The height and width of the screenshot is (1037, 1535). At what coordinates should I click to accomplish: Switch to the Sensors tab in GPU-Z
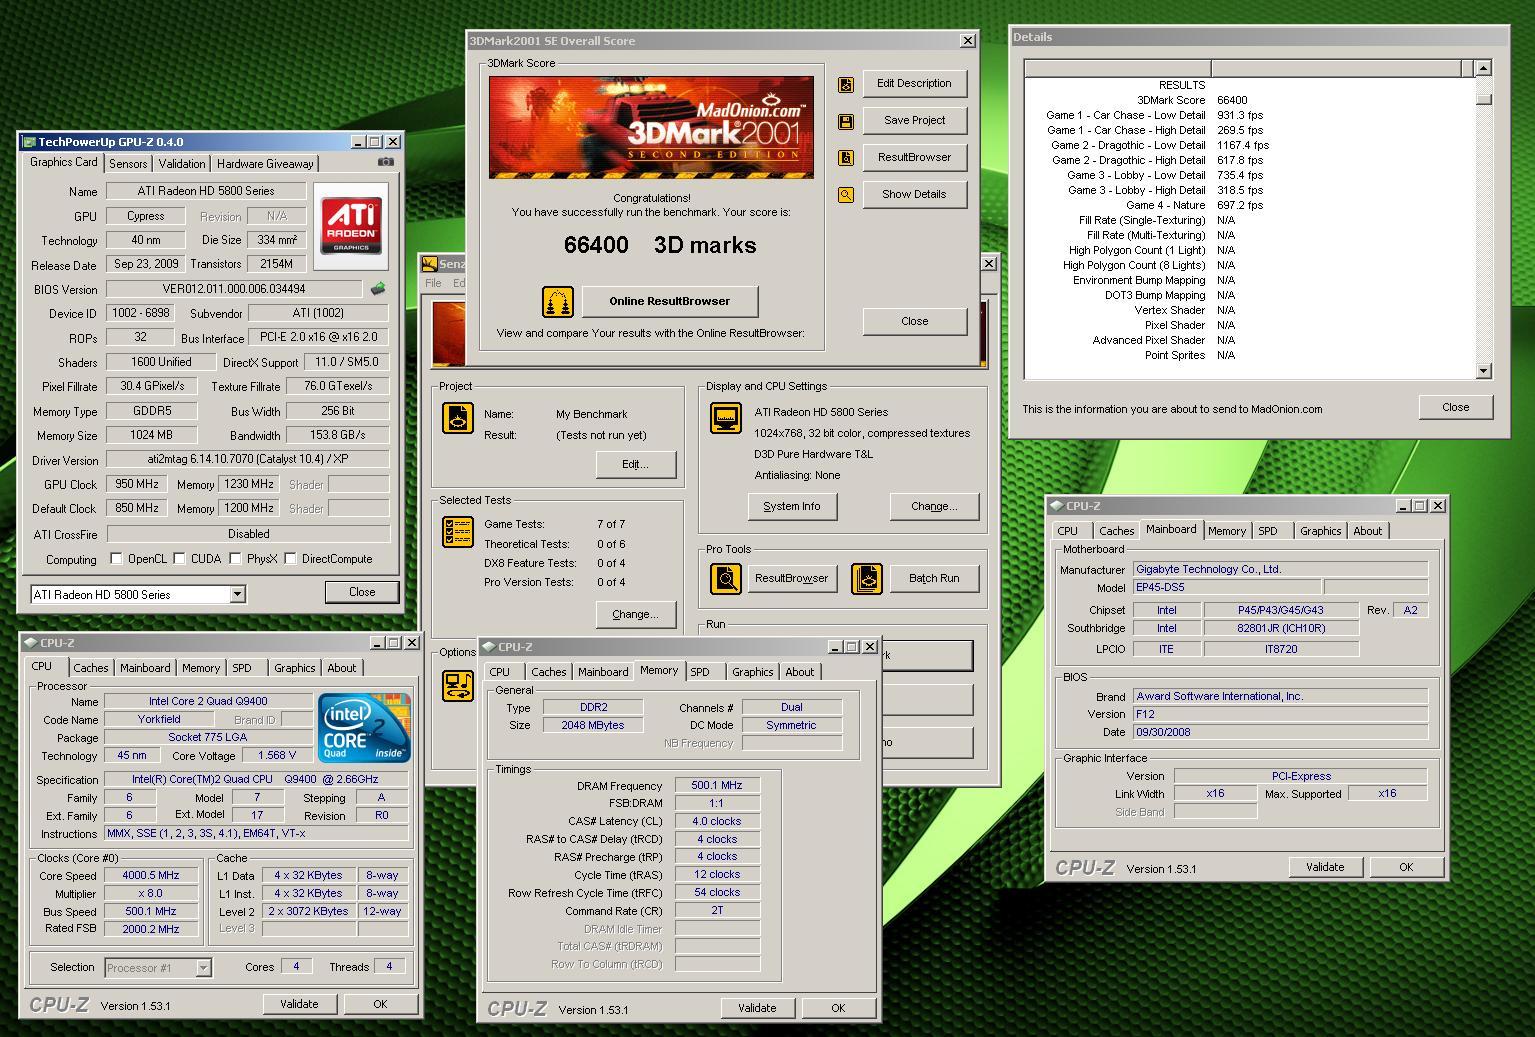[x=128, y=164]
